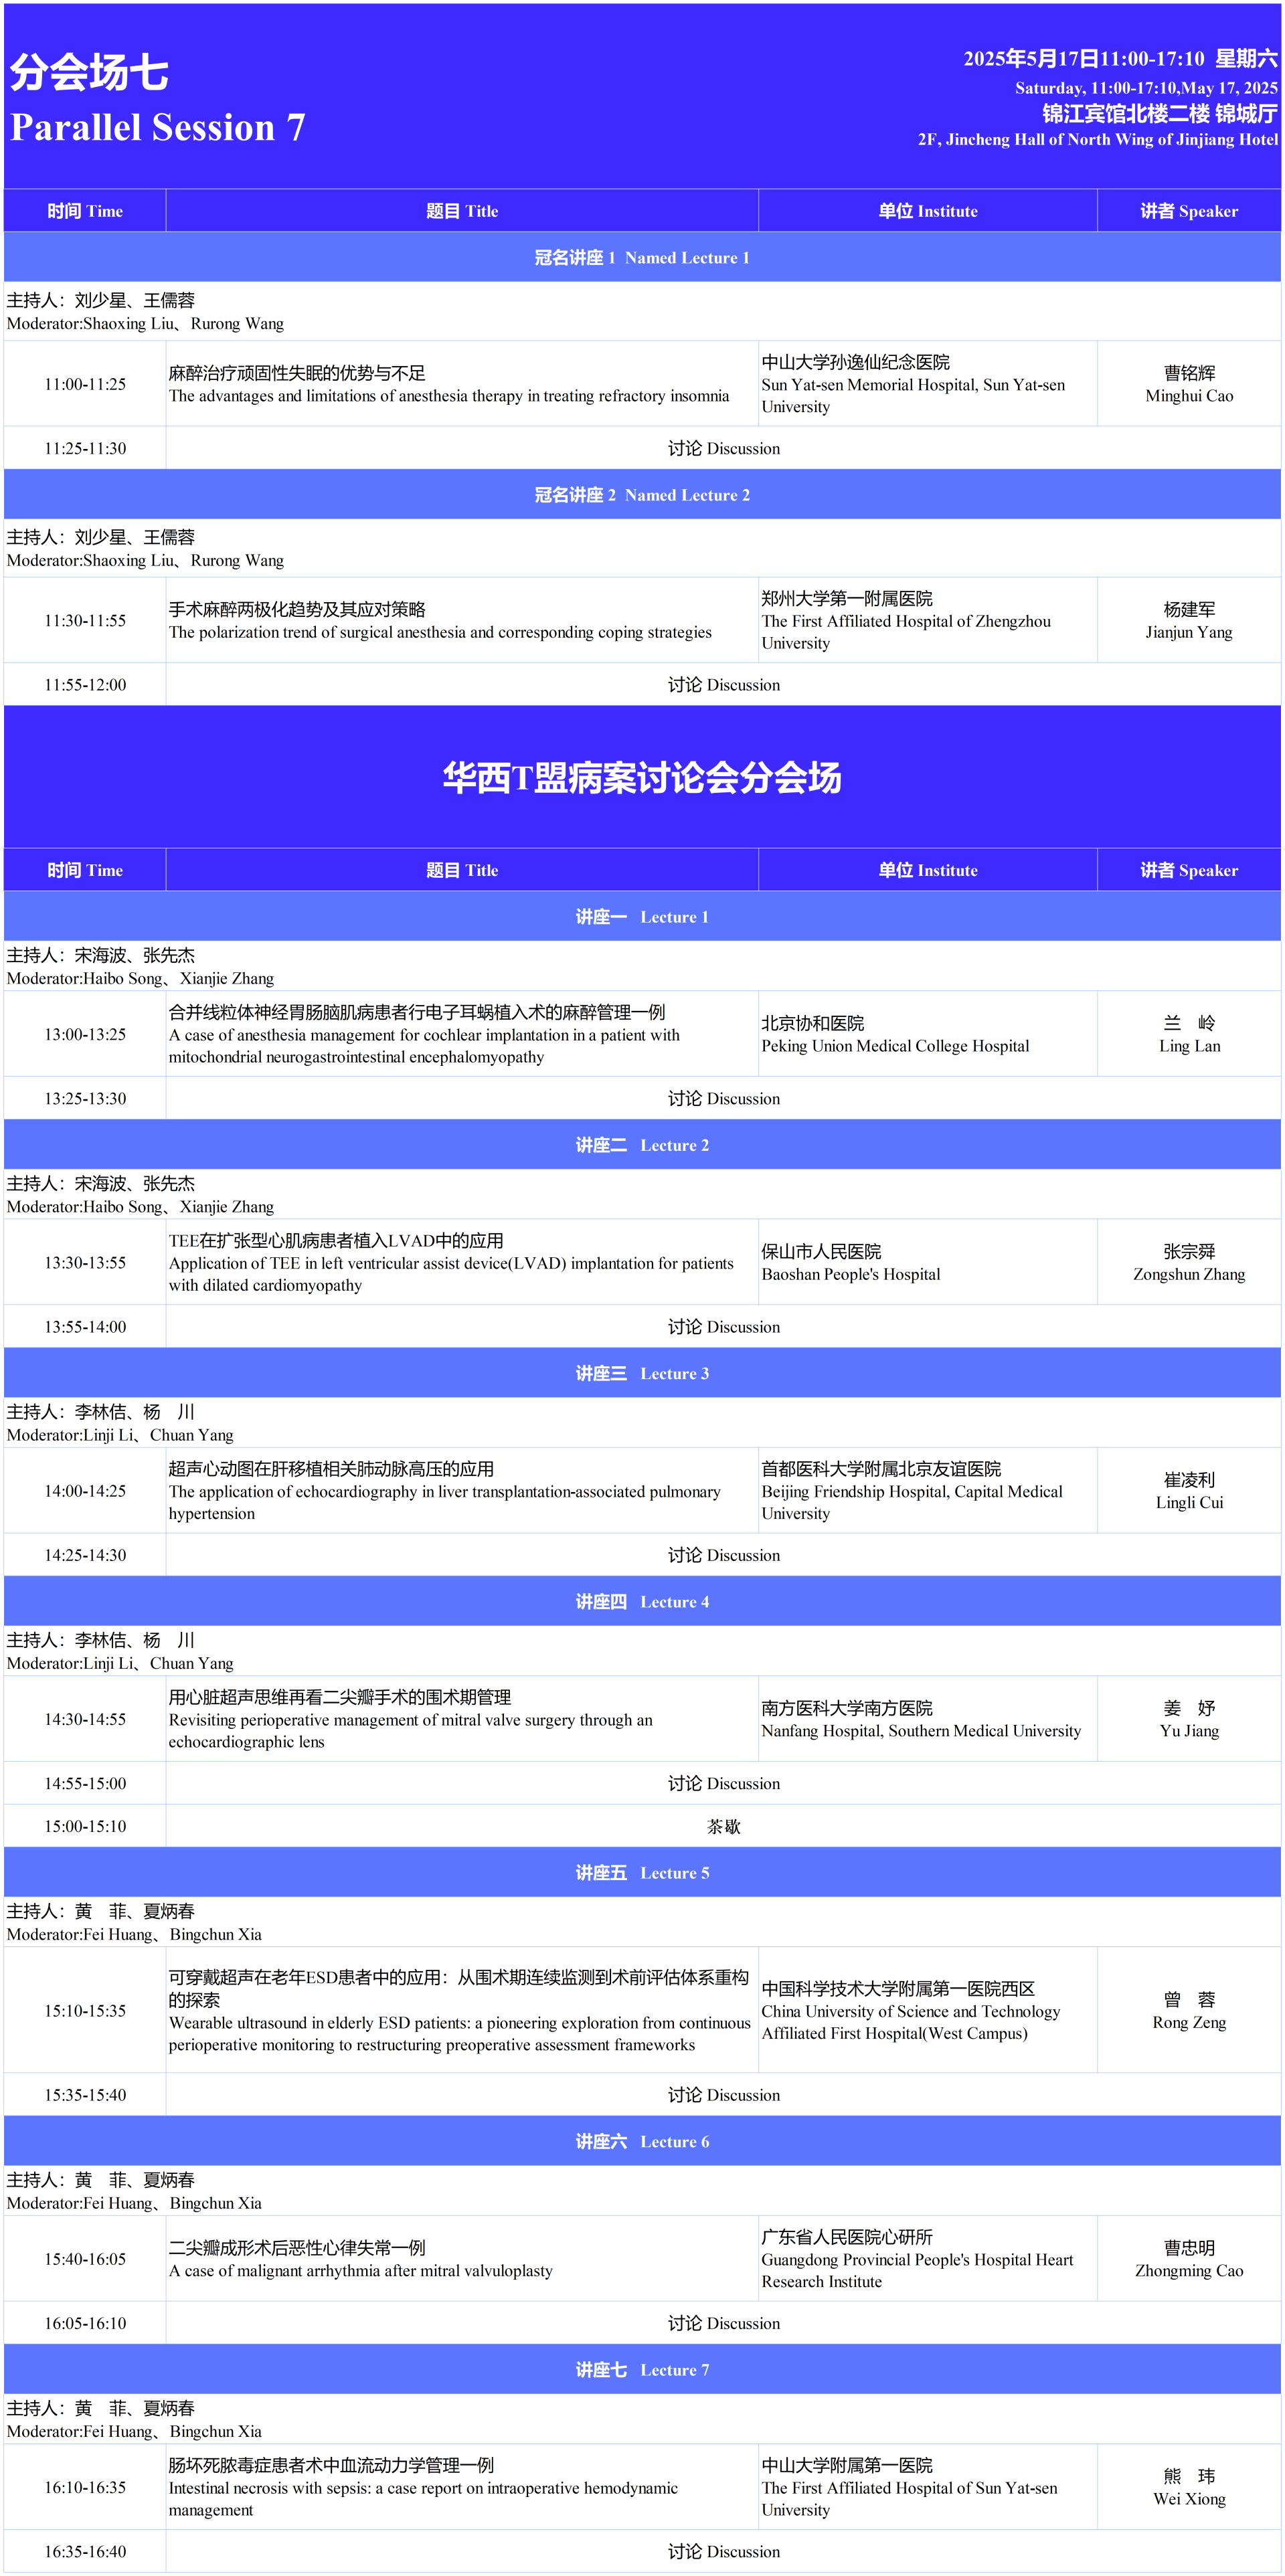Click title about TEE in LVAD implantation
The width and height of the screenshot is (1285, 2576).
451,1274
